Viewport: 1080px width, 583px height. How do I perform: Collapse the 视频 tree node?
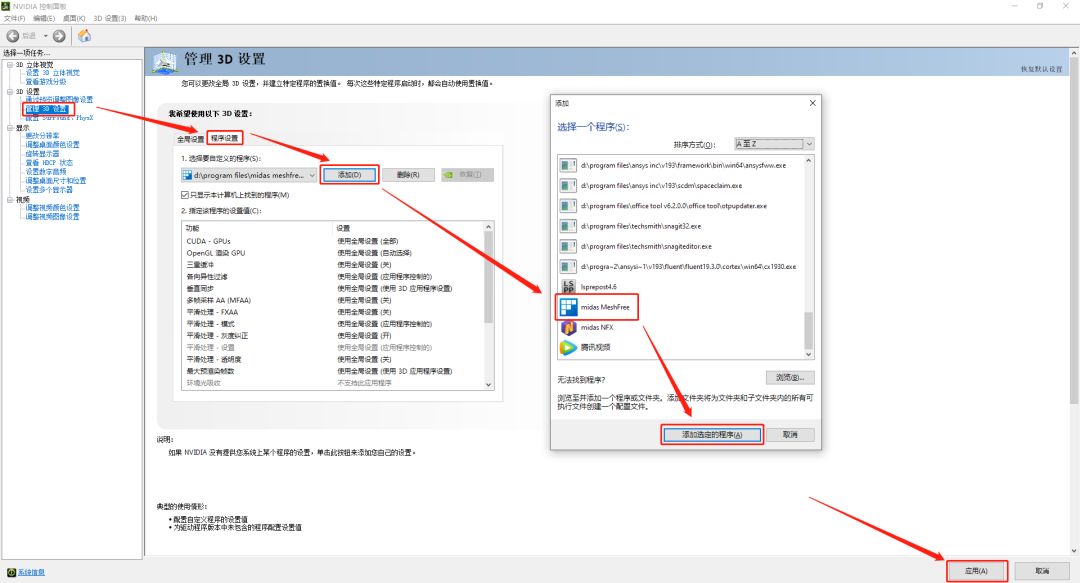point(10,200)
